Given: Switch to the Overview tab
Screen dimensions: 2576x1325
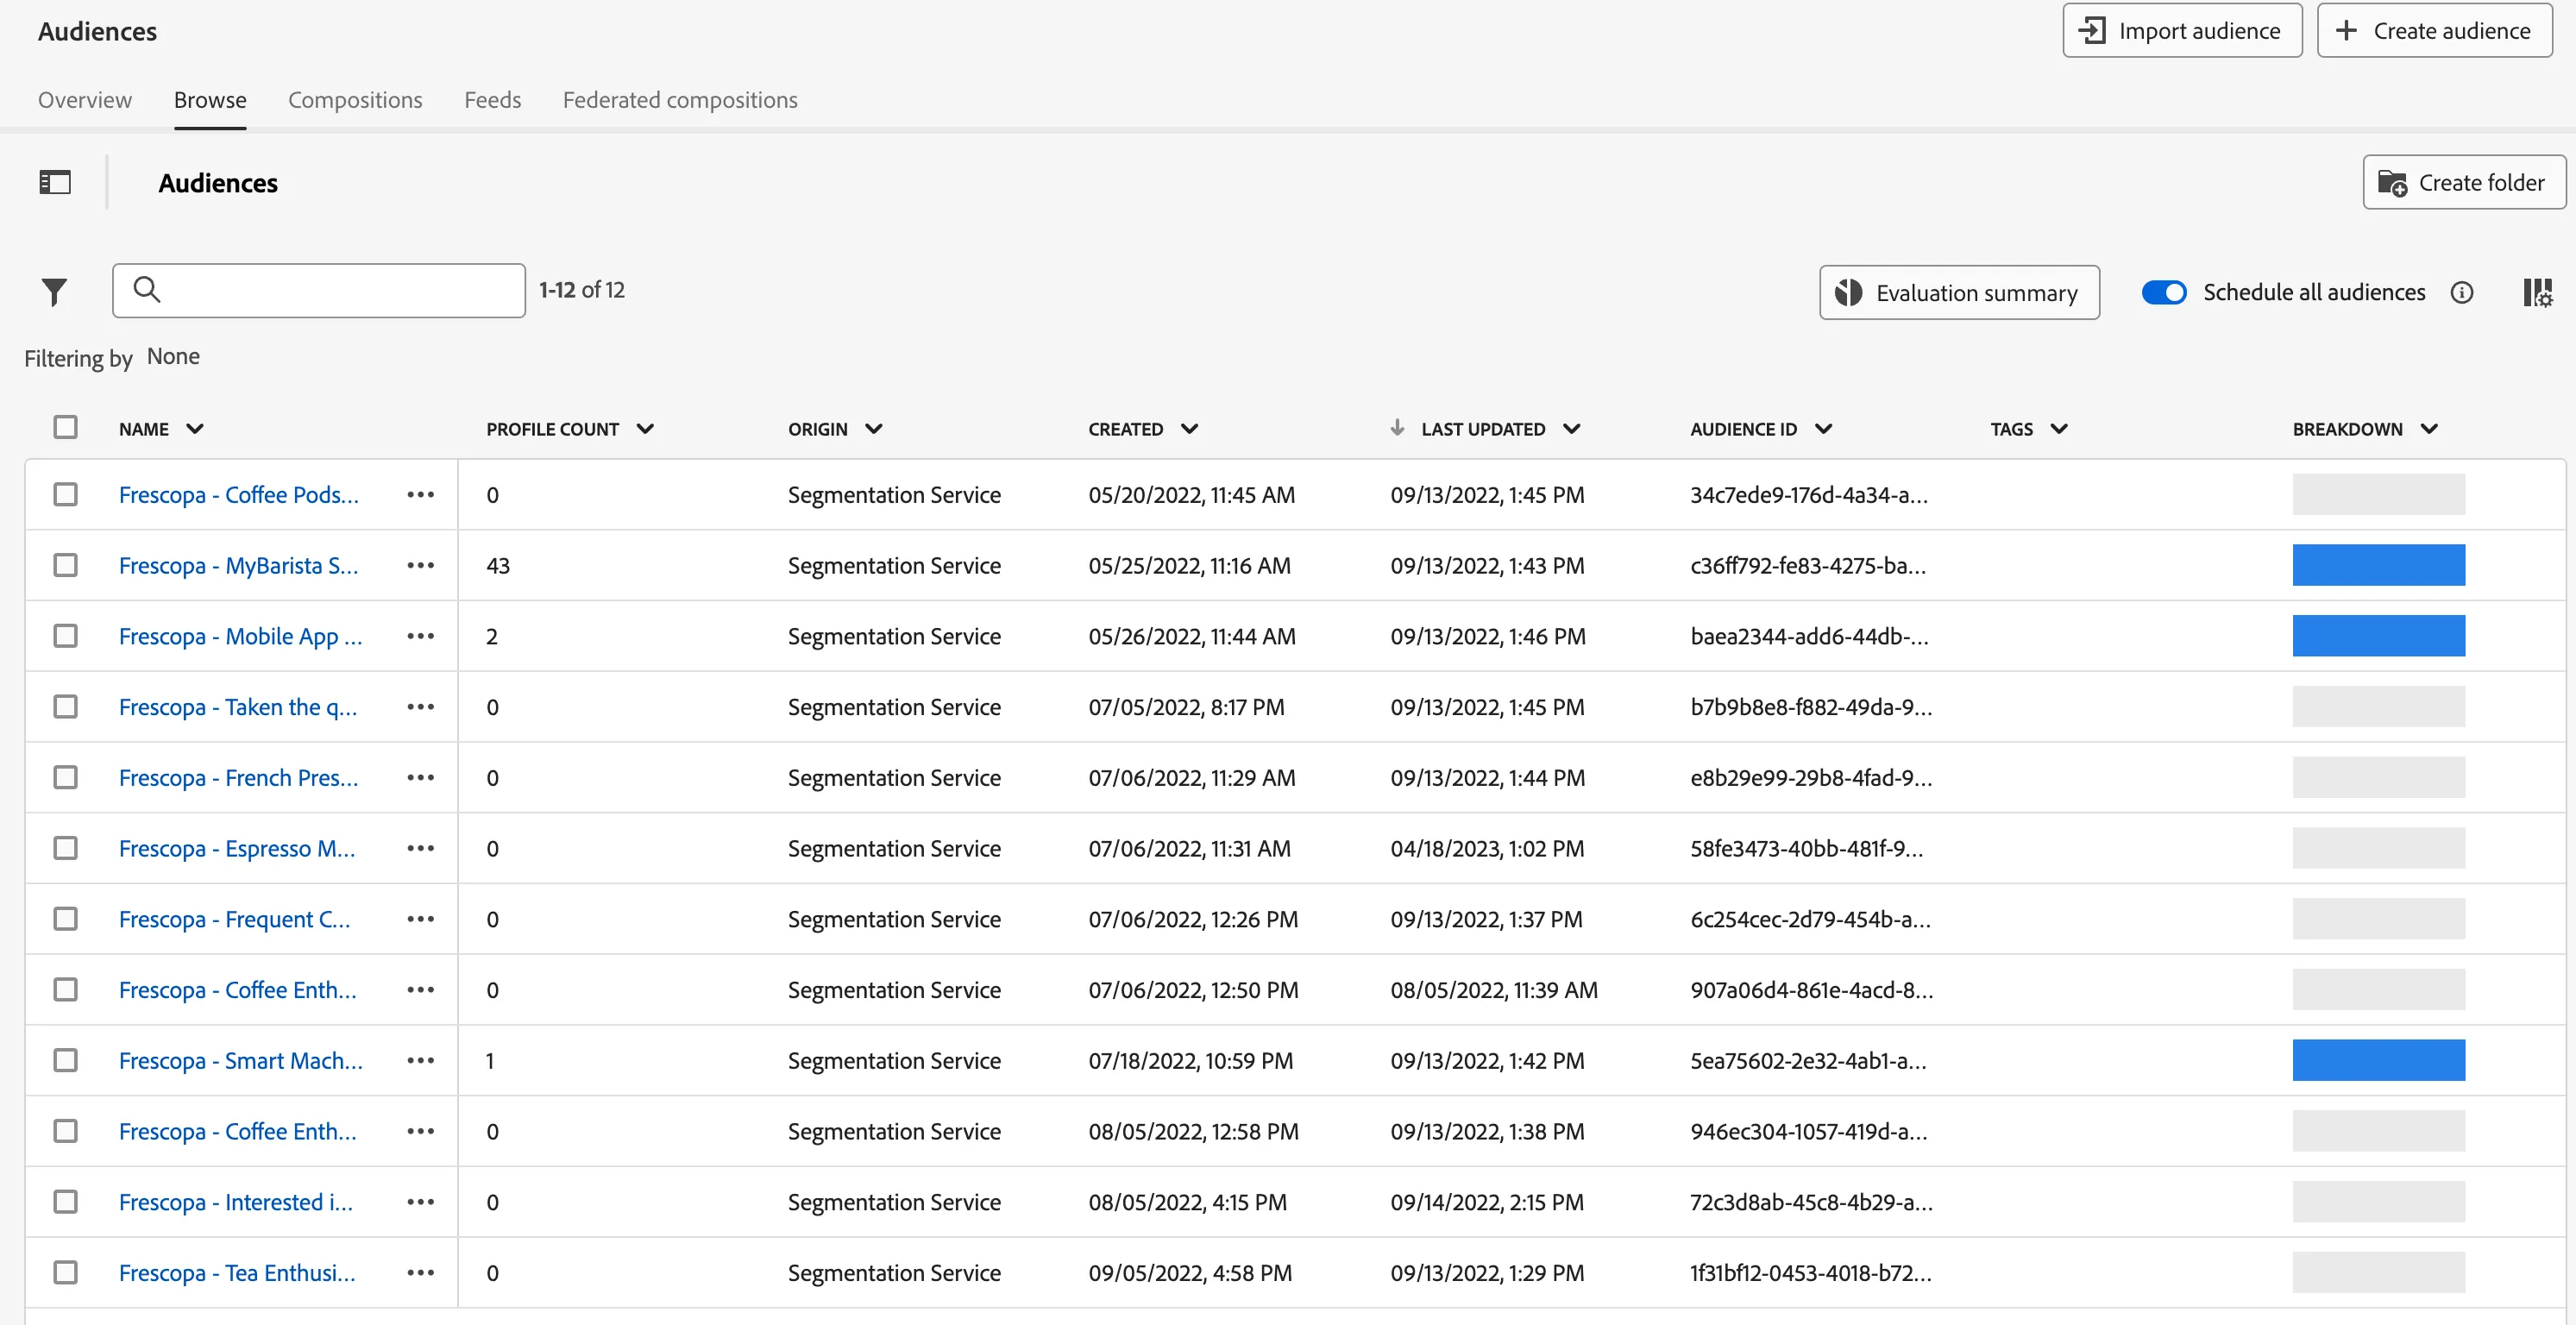Looking at the screenshot, I should coord(85,100).
